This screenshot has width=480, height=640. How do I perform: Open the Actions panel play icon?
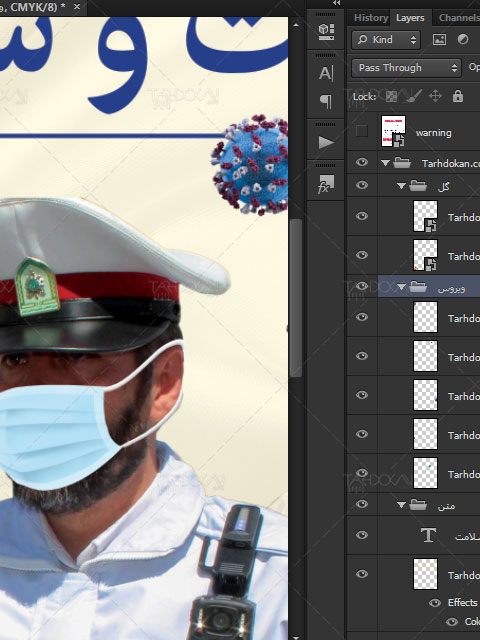coord(326,142)
